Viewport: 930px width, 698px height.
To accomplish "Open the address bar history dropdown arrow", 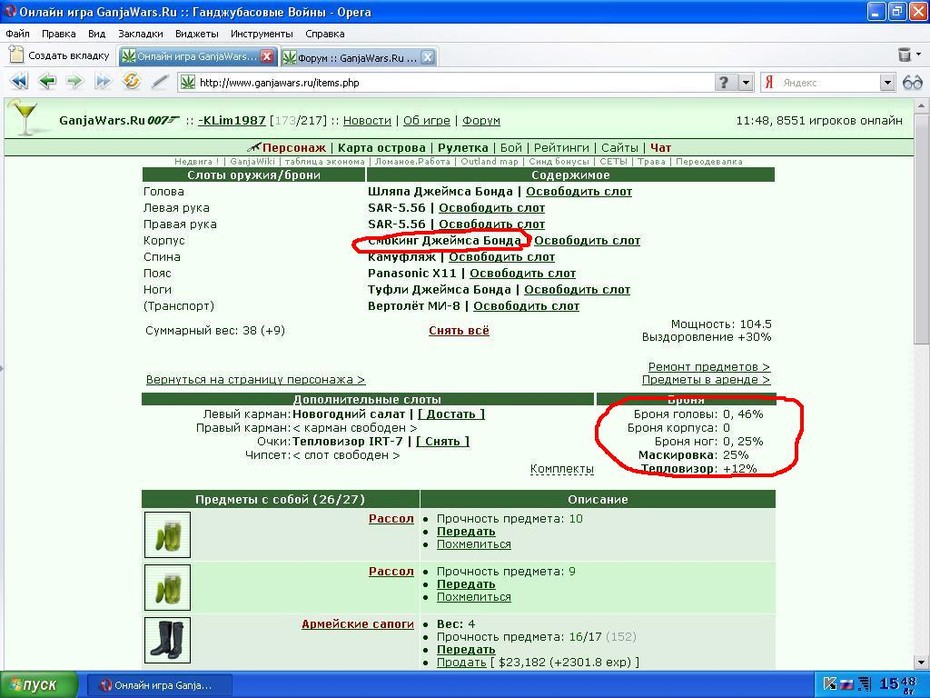I will click(x=746, y=82).
